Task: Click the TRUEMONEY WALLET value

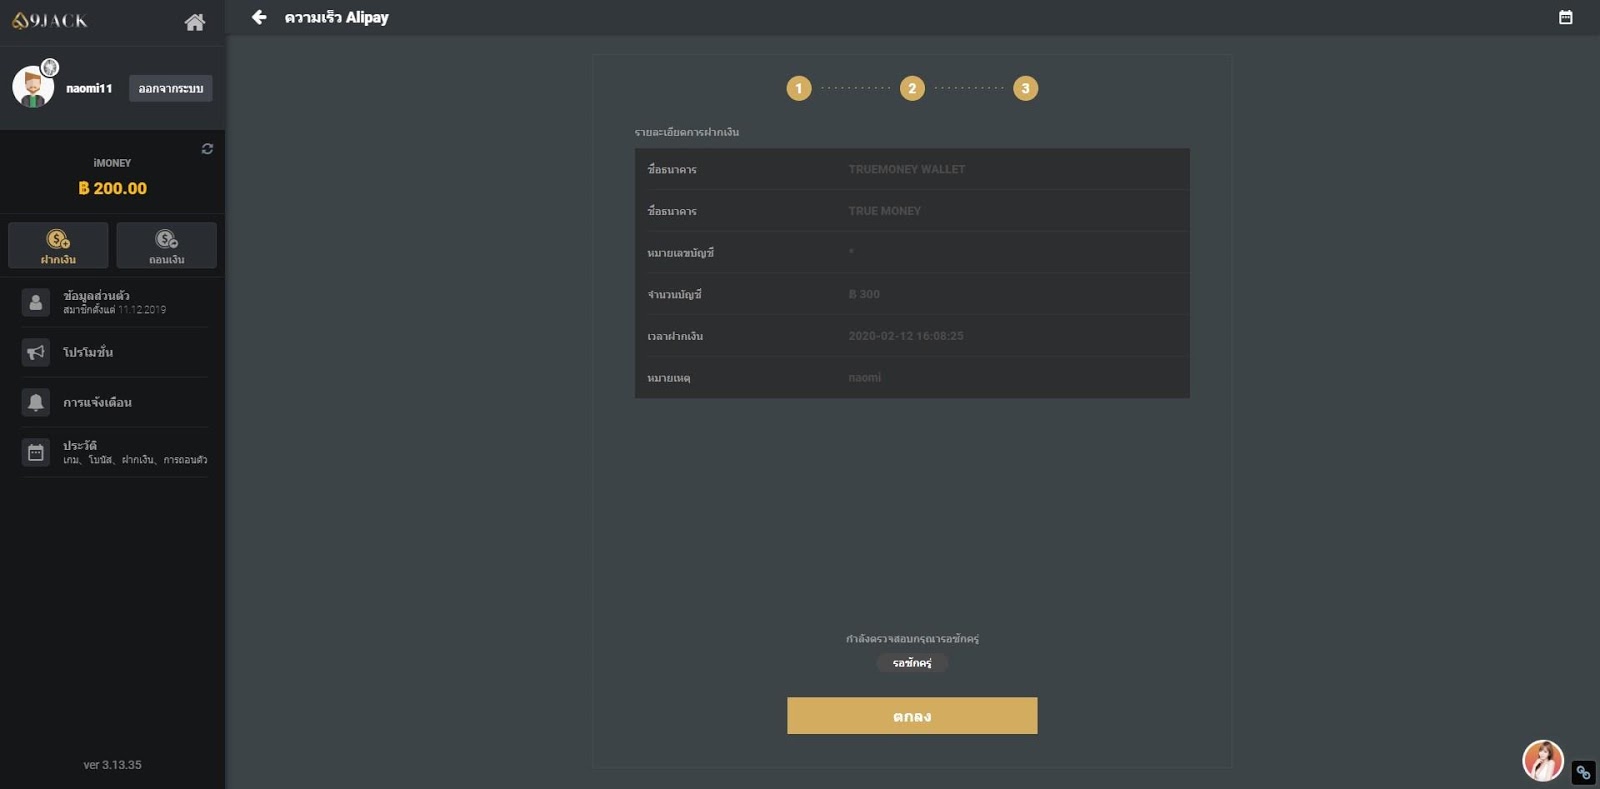Action: click(907, 169)
